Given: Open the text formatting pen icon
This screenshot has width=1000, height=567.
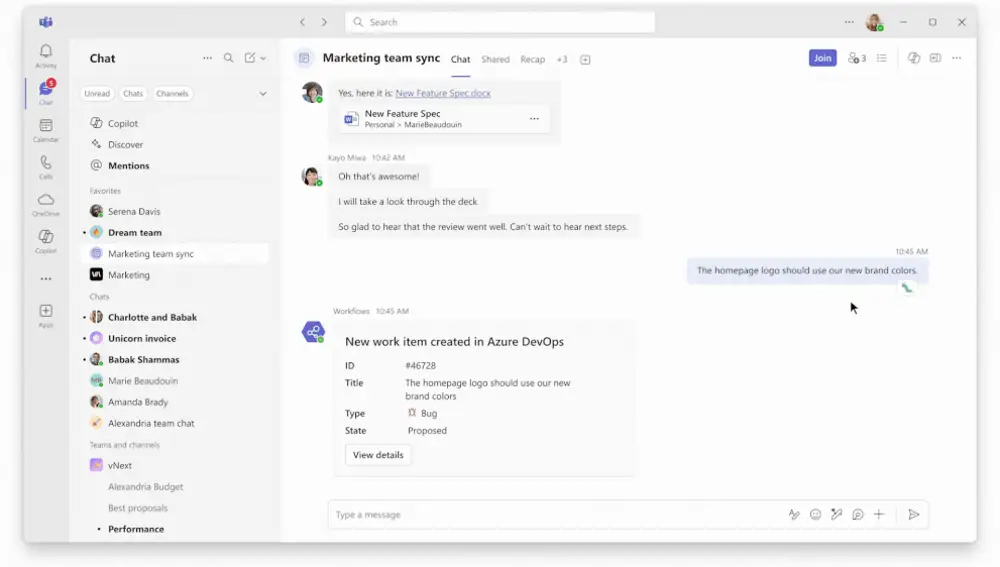Looking at the screenshot, I should tap(794, 514).
